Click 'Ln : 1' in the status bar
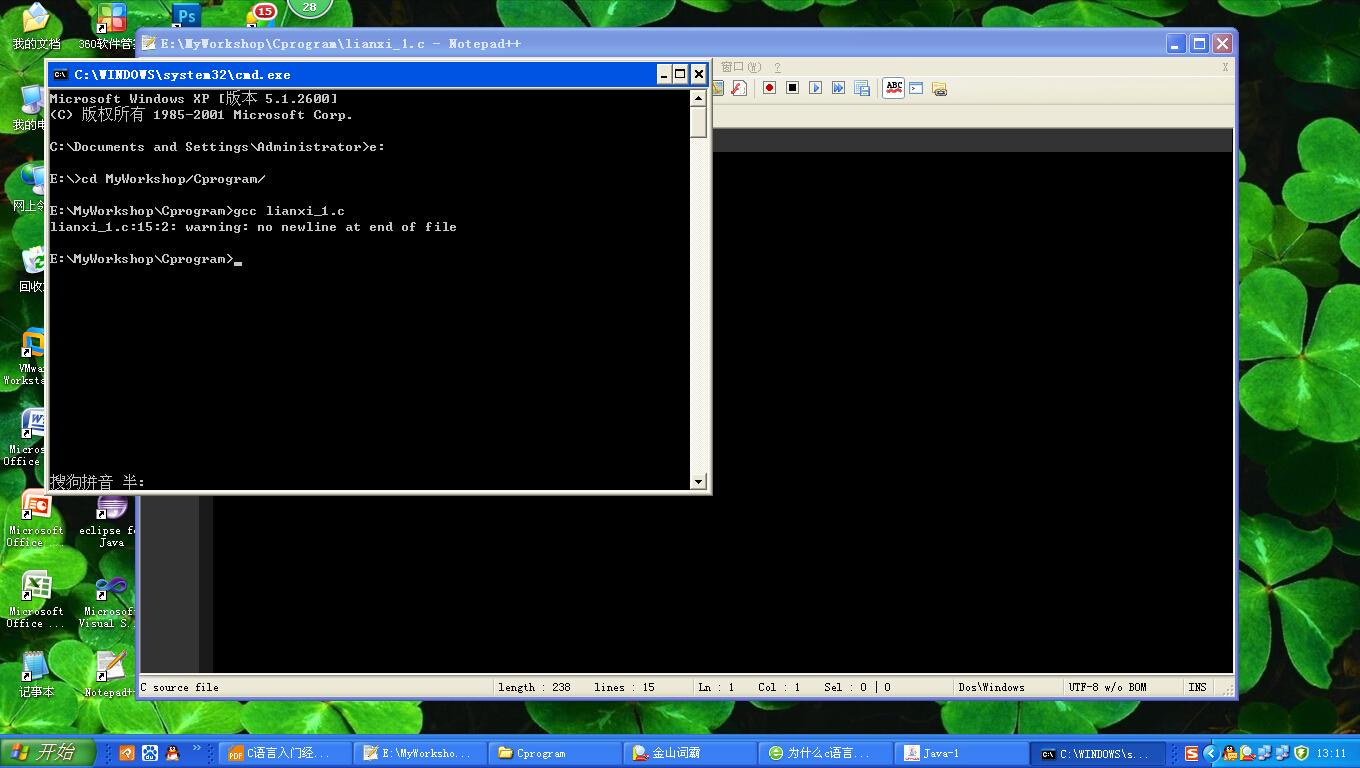The image size is (1360, 768). pyautogui.click(x=716, y=687)
